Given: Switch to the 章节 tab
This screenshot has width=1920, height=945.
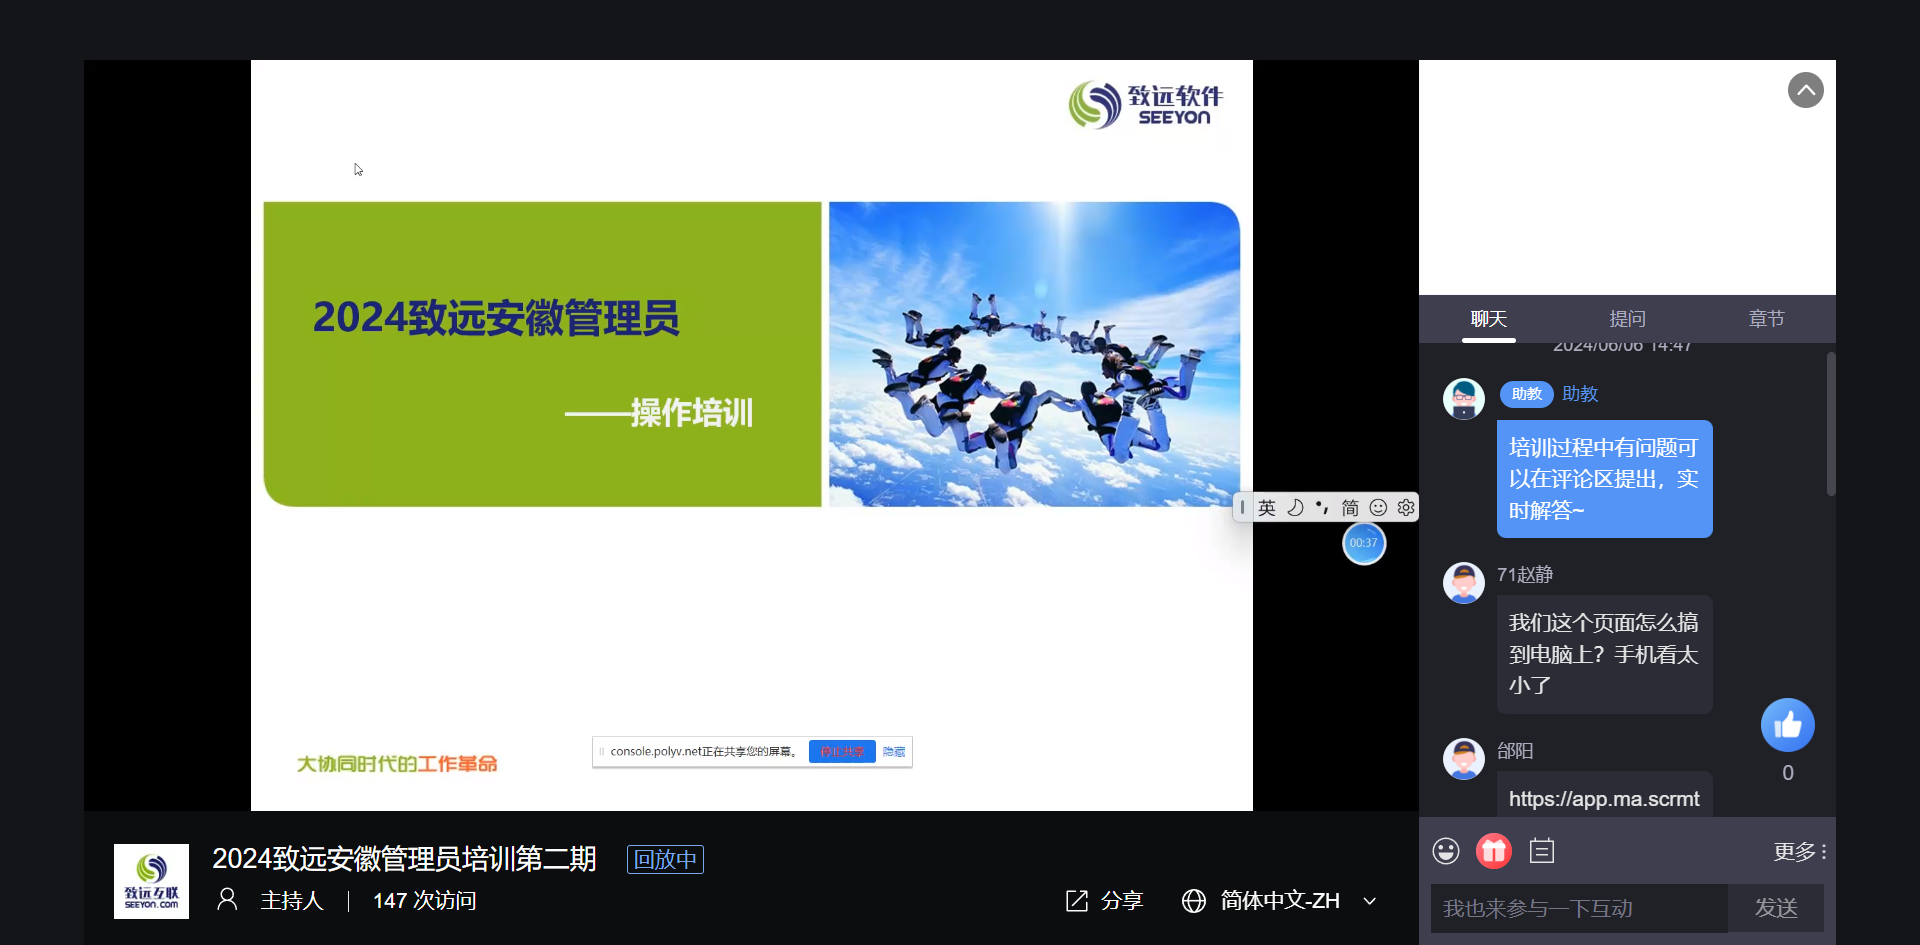Looking at the screenshot, I should click(x=1766, y=319).
